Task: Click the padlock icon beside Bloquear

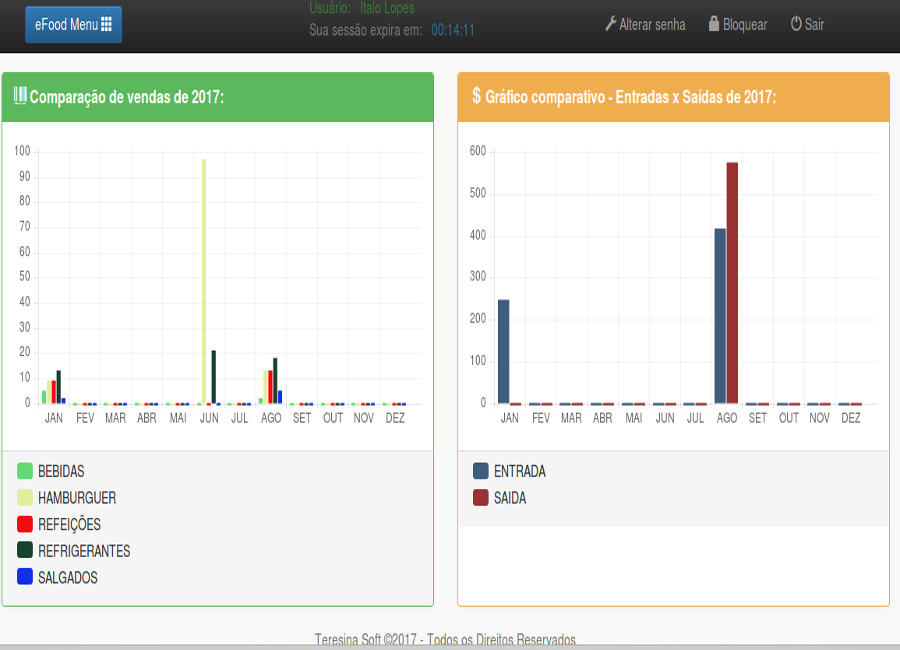Action: 714,24
